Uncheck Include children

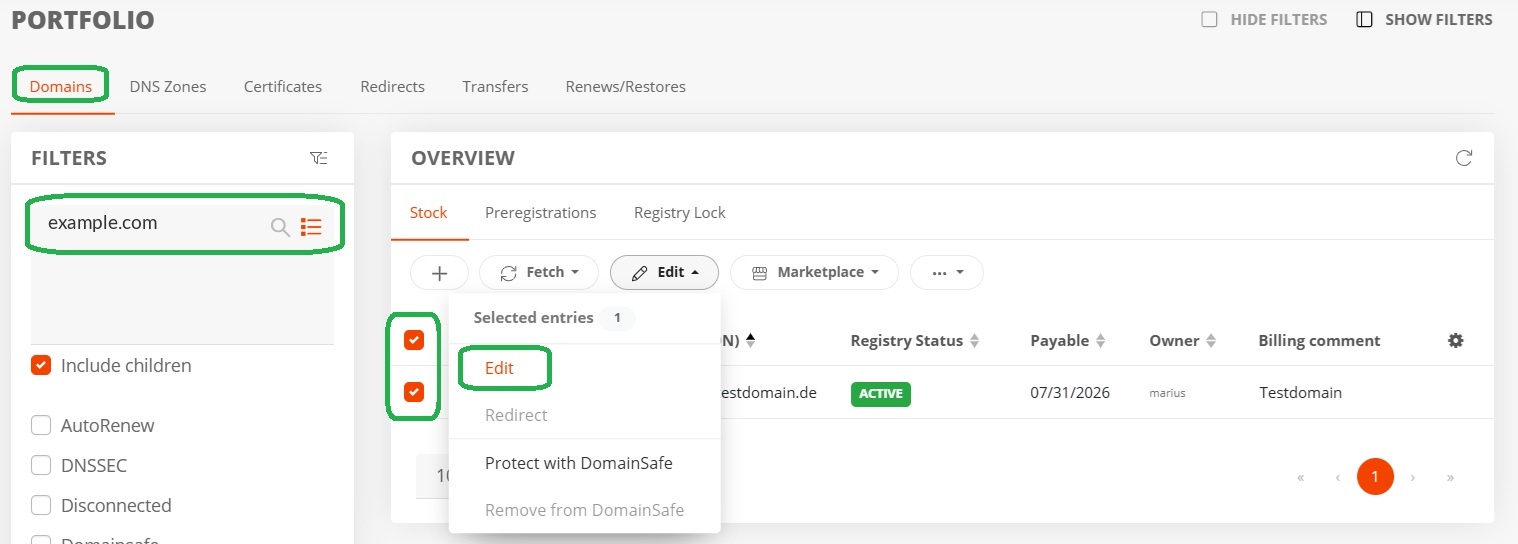click(x=41, y=365)
